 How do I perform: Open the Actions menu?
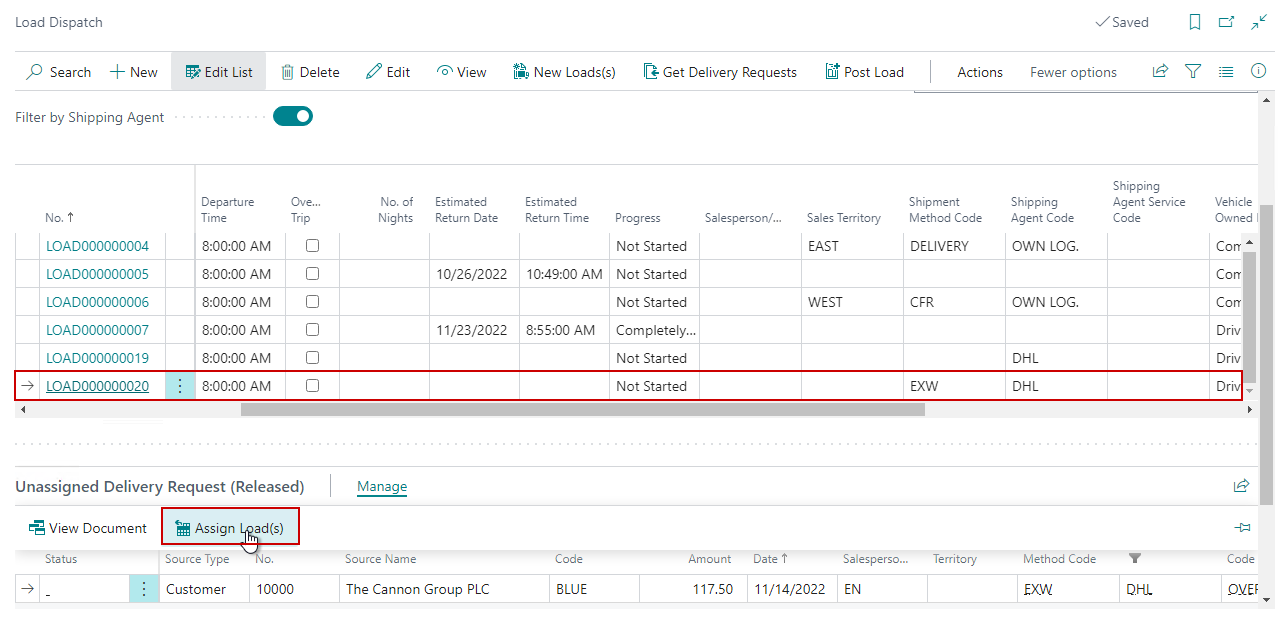[980, 72]
